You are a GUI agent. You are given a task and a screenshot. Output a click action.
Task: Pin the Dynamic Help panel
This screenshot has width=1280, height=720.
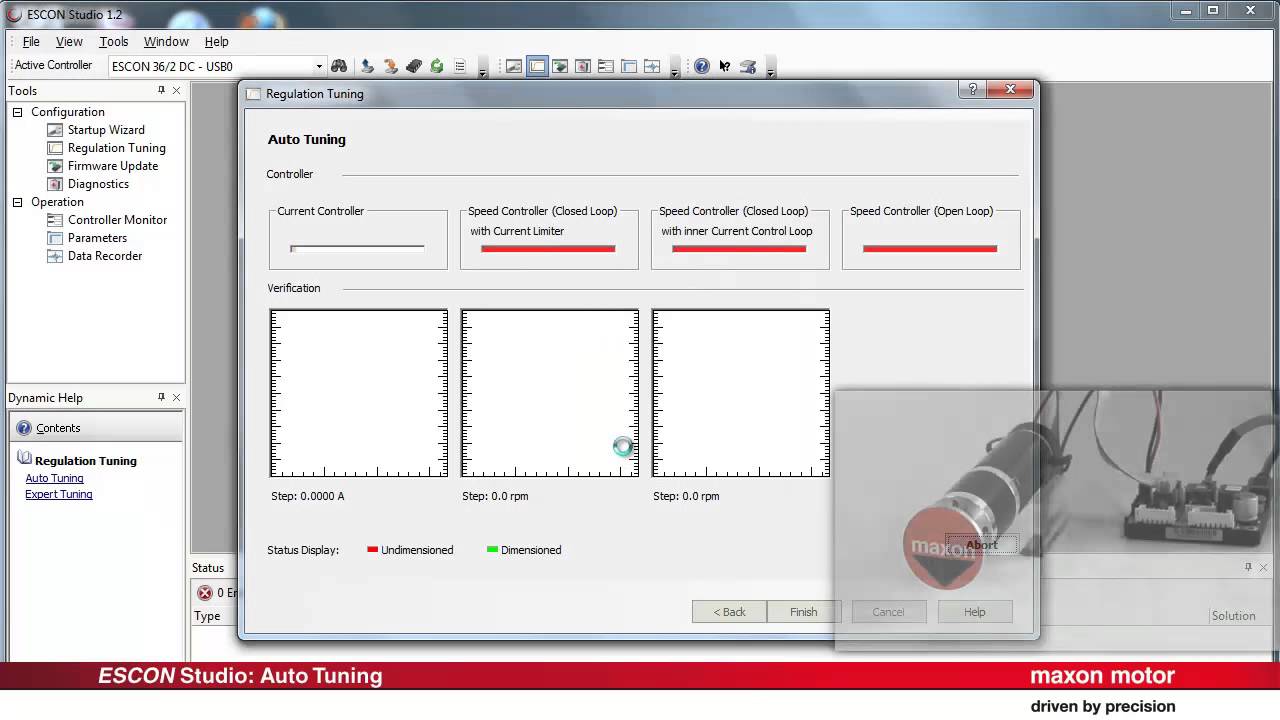point(161,397)
